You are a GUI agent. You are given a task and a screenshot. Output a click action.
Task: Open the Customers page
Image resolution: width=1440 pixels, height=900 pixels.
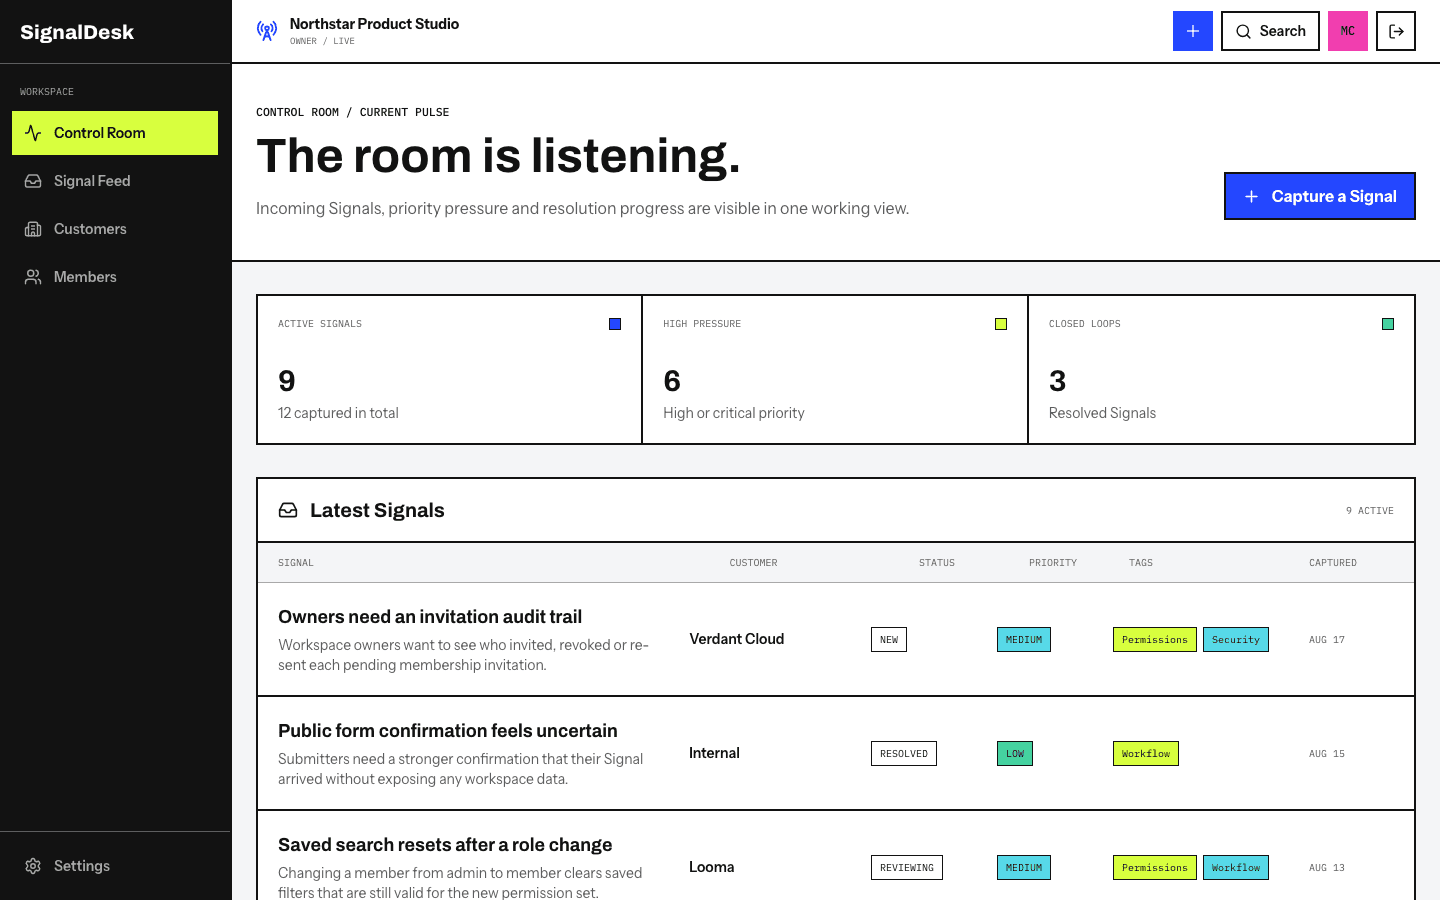(115, 229)
